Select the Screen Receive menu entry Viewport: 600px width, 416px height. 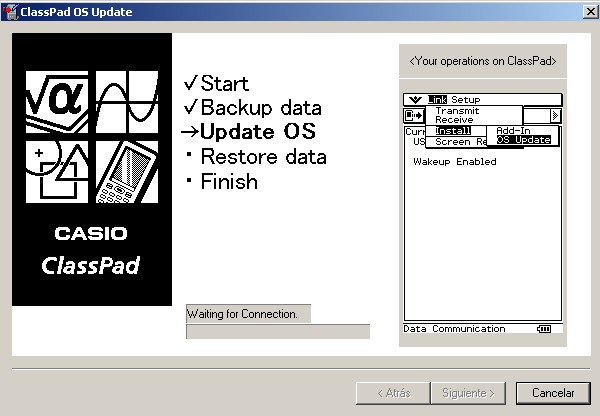pyautogui.click(x=461, y=142)
